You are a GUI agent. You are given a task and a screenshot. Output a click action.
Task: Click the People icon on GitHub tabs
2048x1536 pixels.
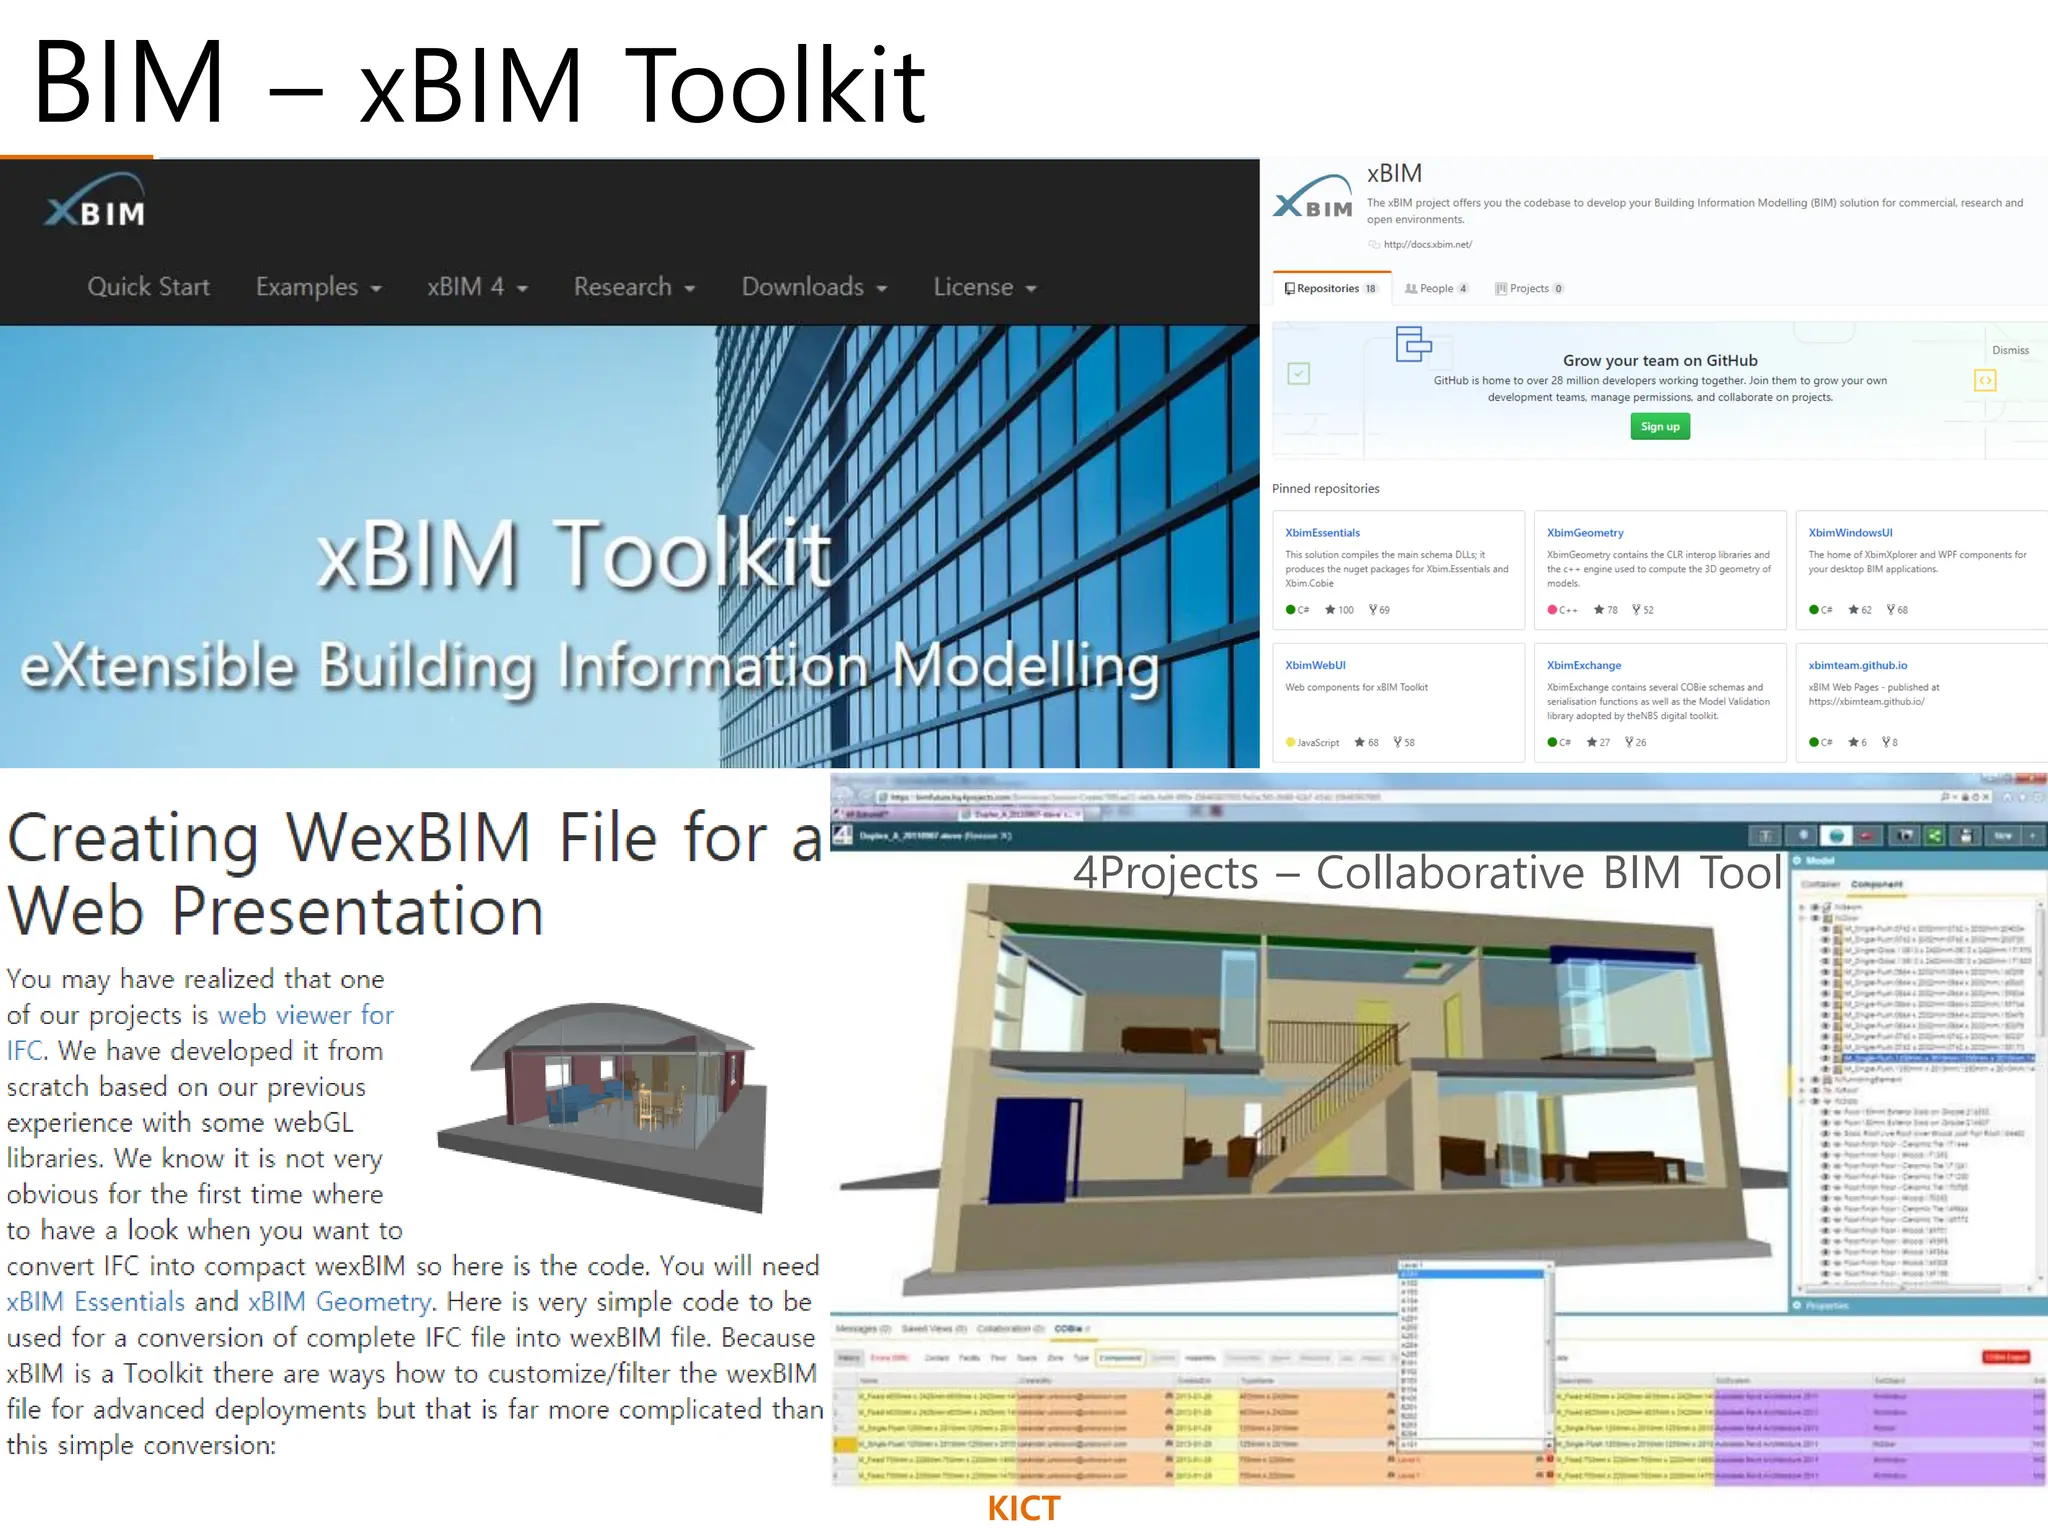1411,289
